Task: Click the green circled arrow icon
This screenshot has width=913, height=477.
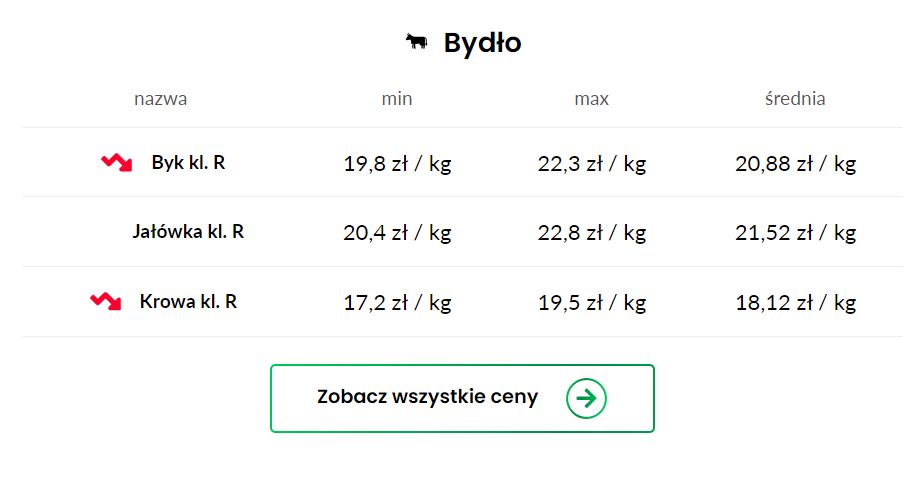Action: pos(586,398)
